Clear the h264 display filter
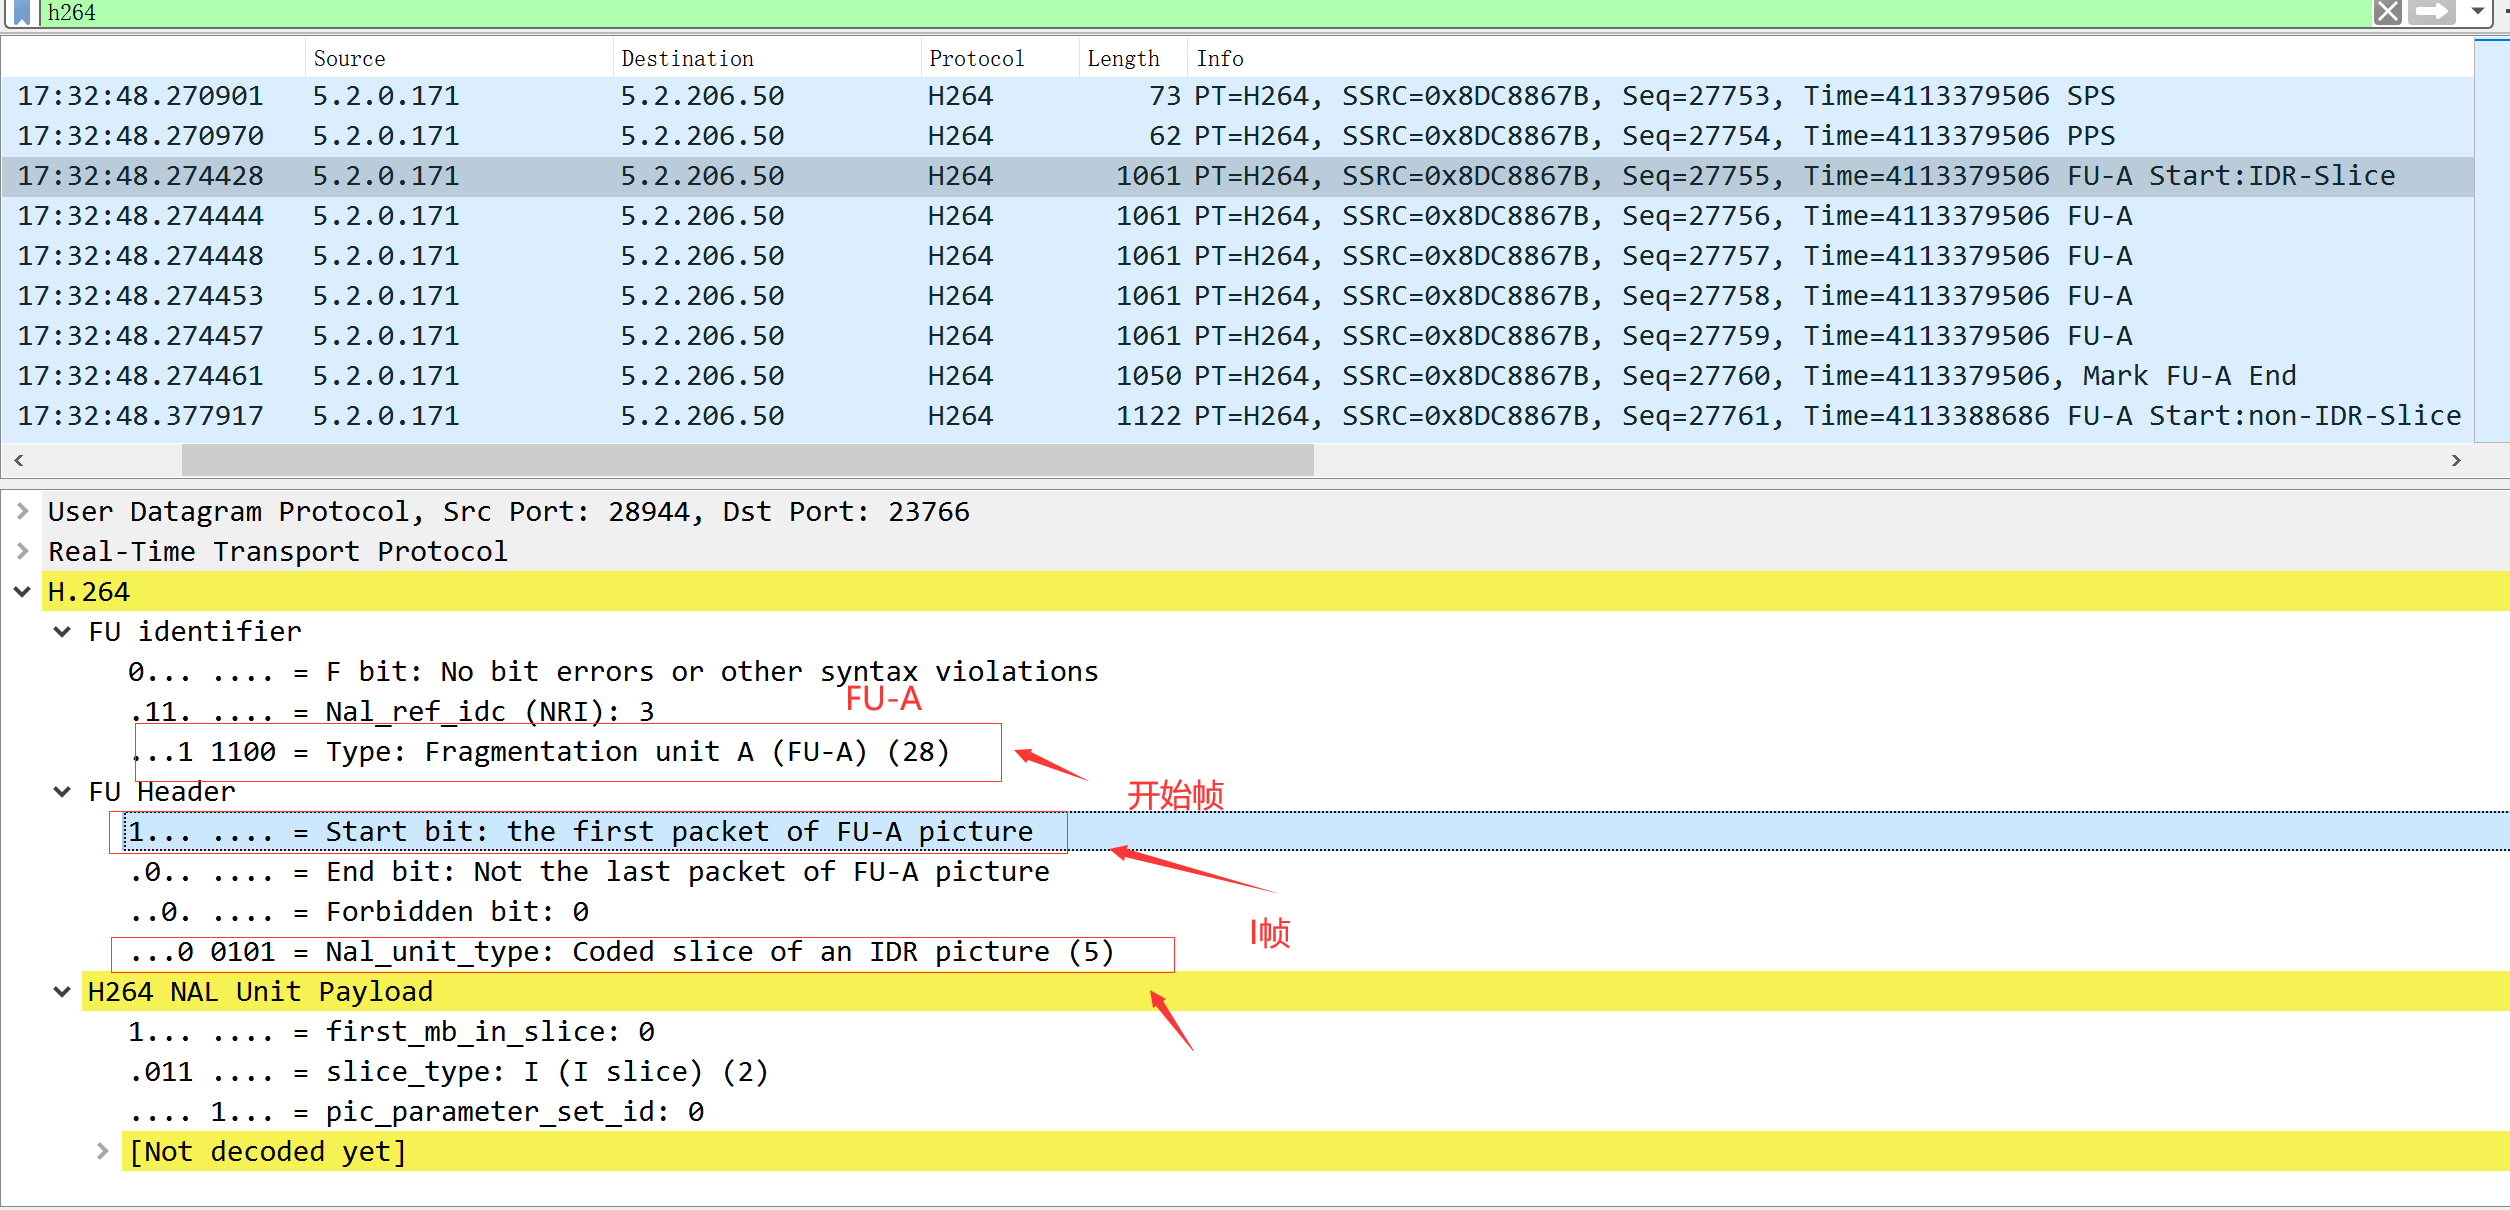 tap(2387, 13)
